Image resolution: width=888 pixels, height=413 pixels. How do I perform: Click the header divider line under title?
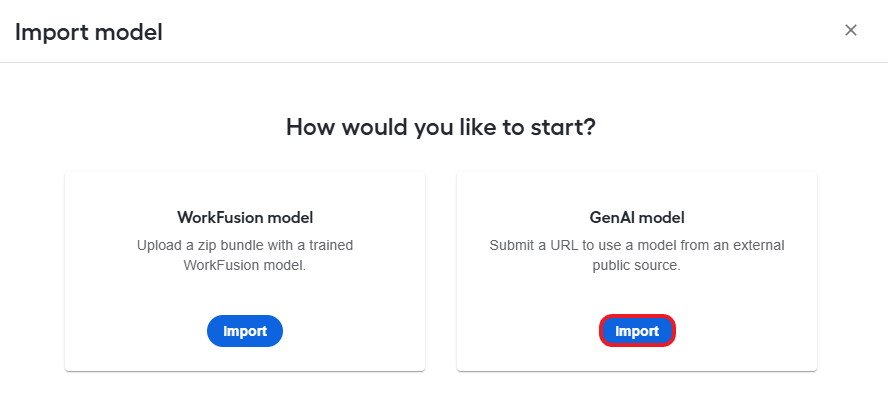coord(444,62)
